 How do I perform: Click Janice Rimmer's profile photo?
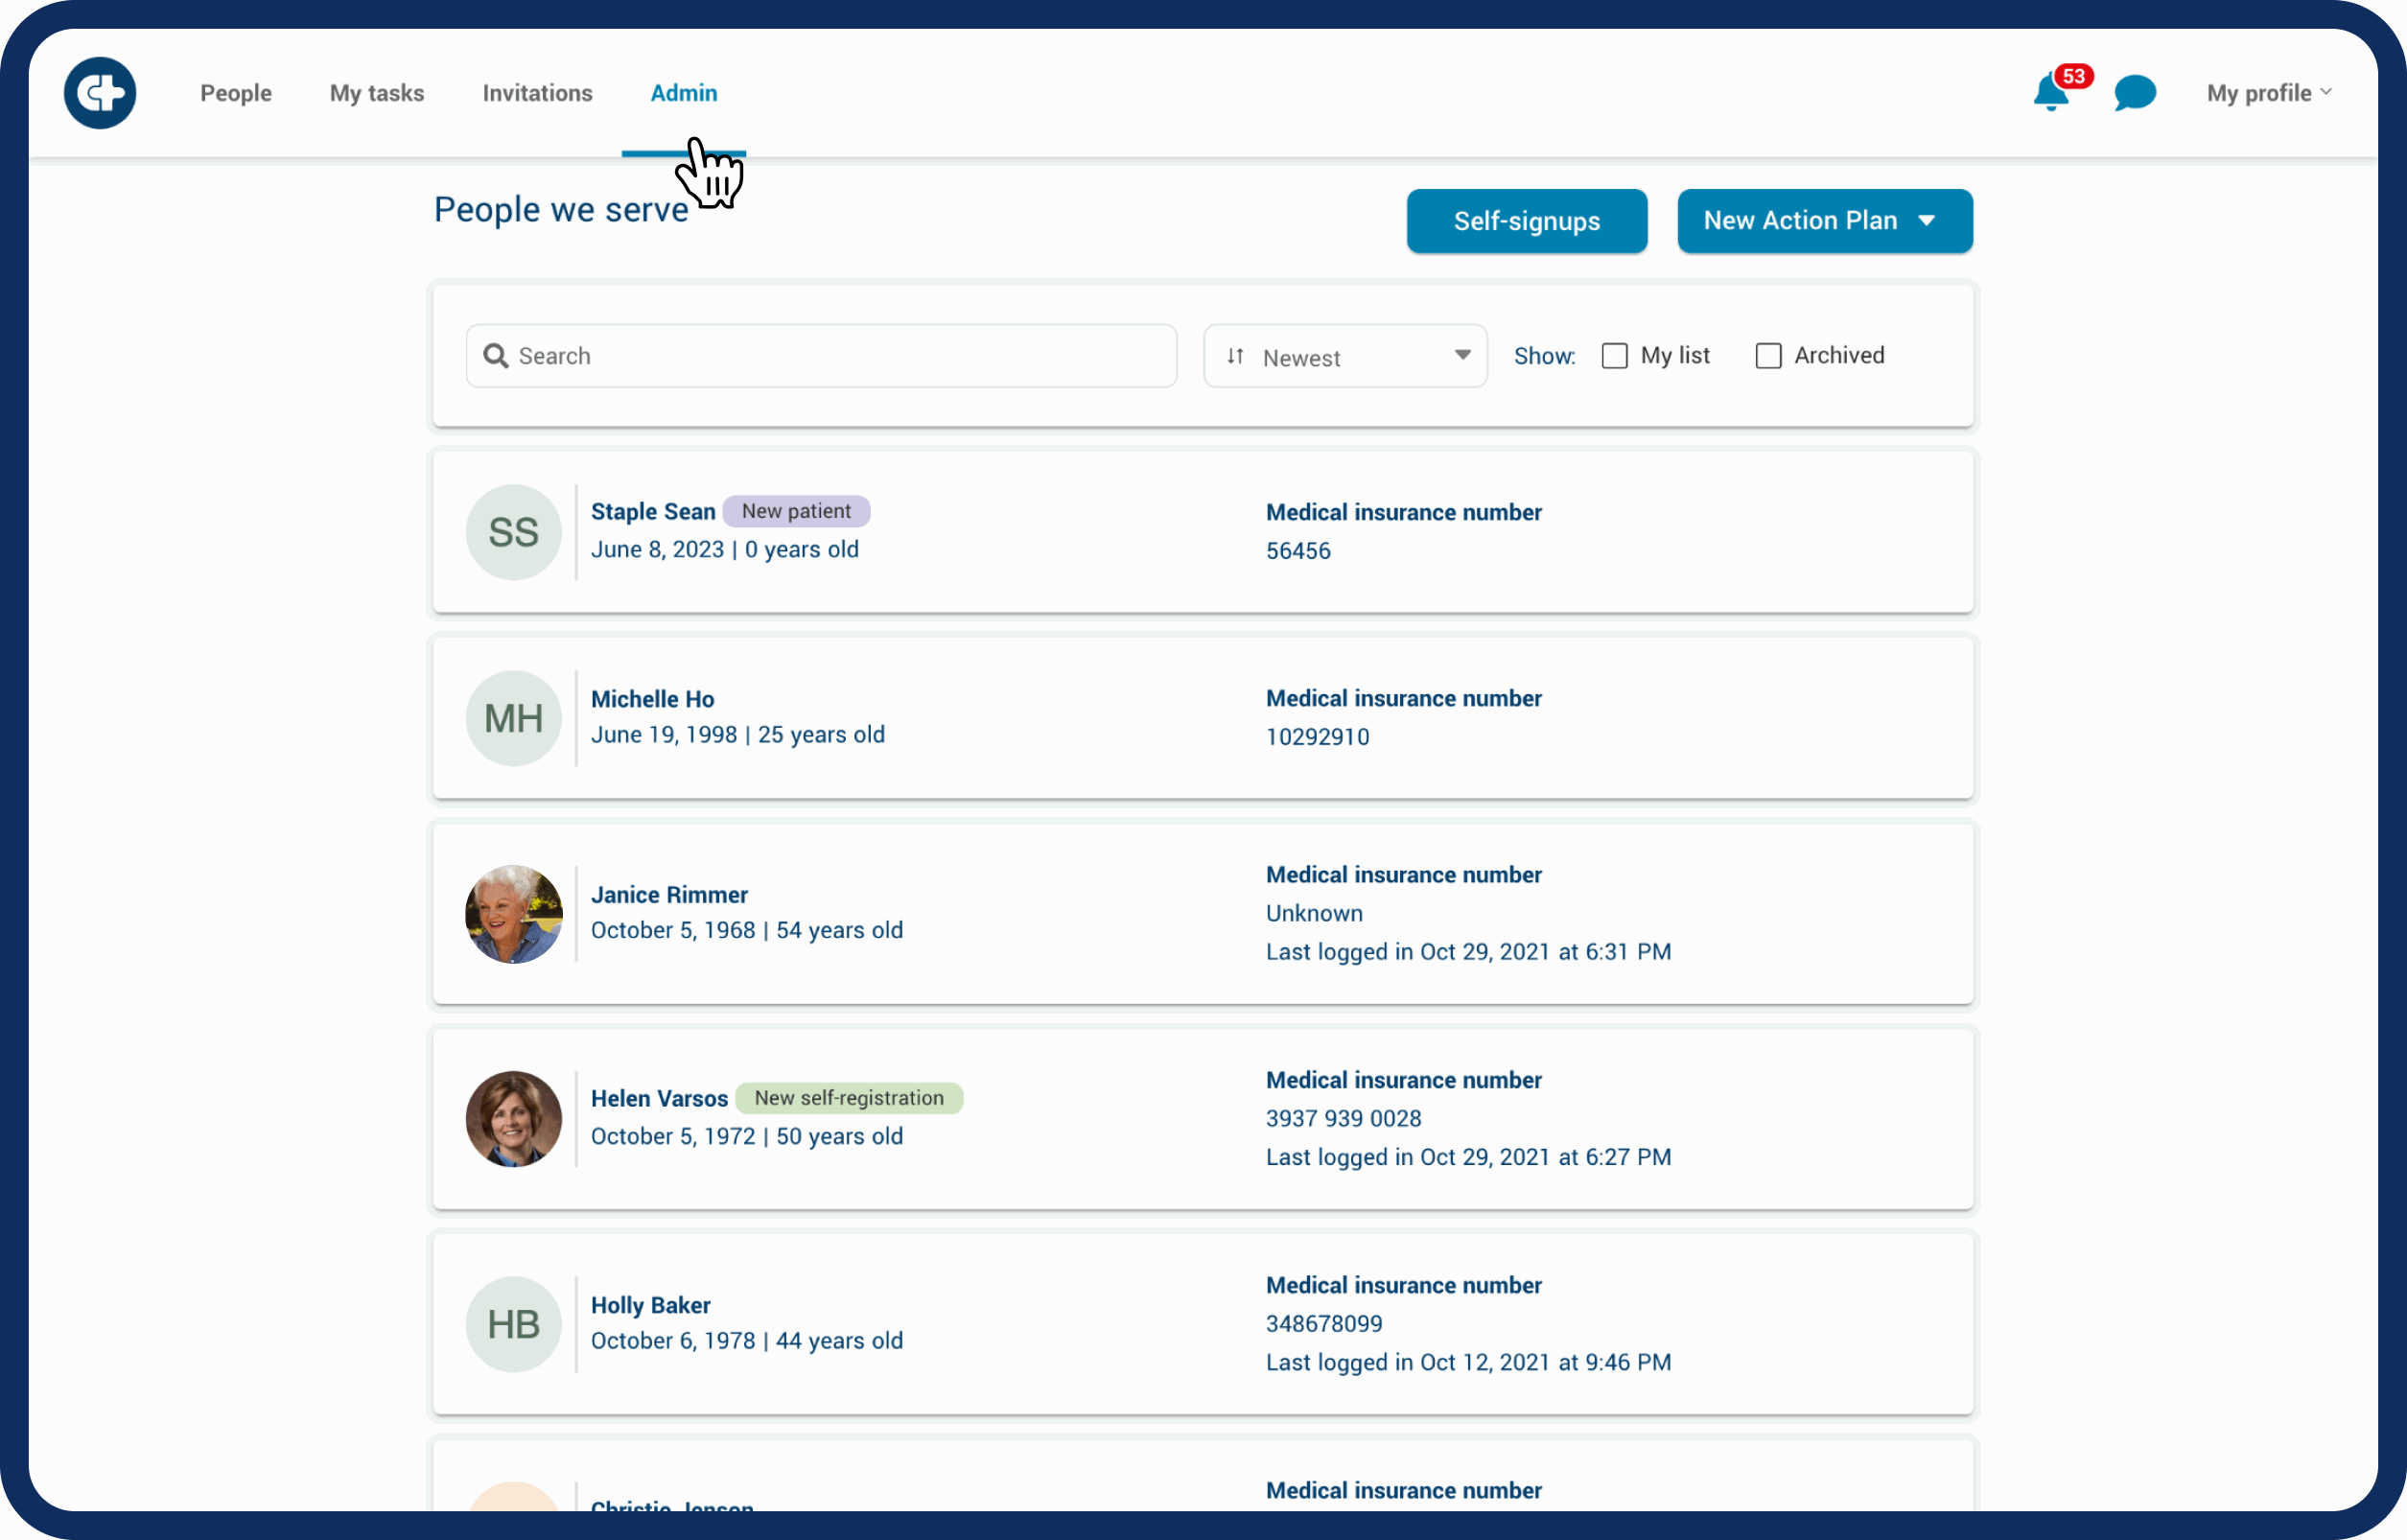513,914
